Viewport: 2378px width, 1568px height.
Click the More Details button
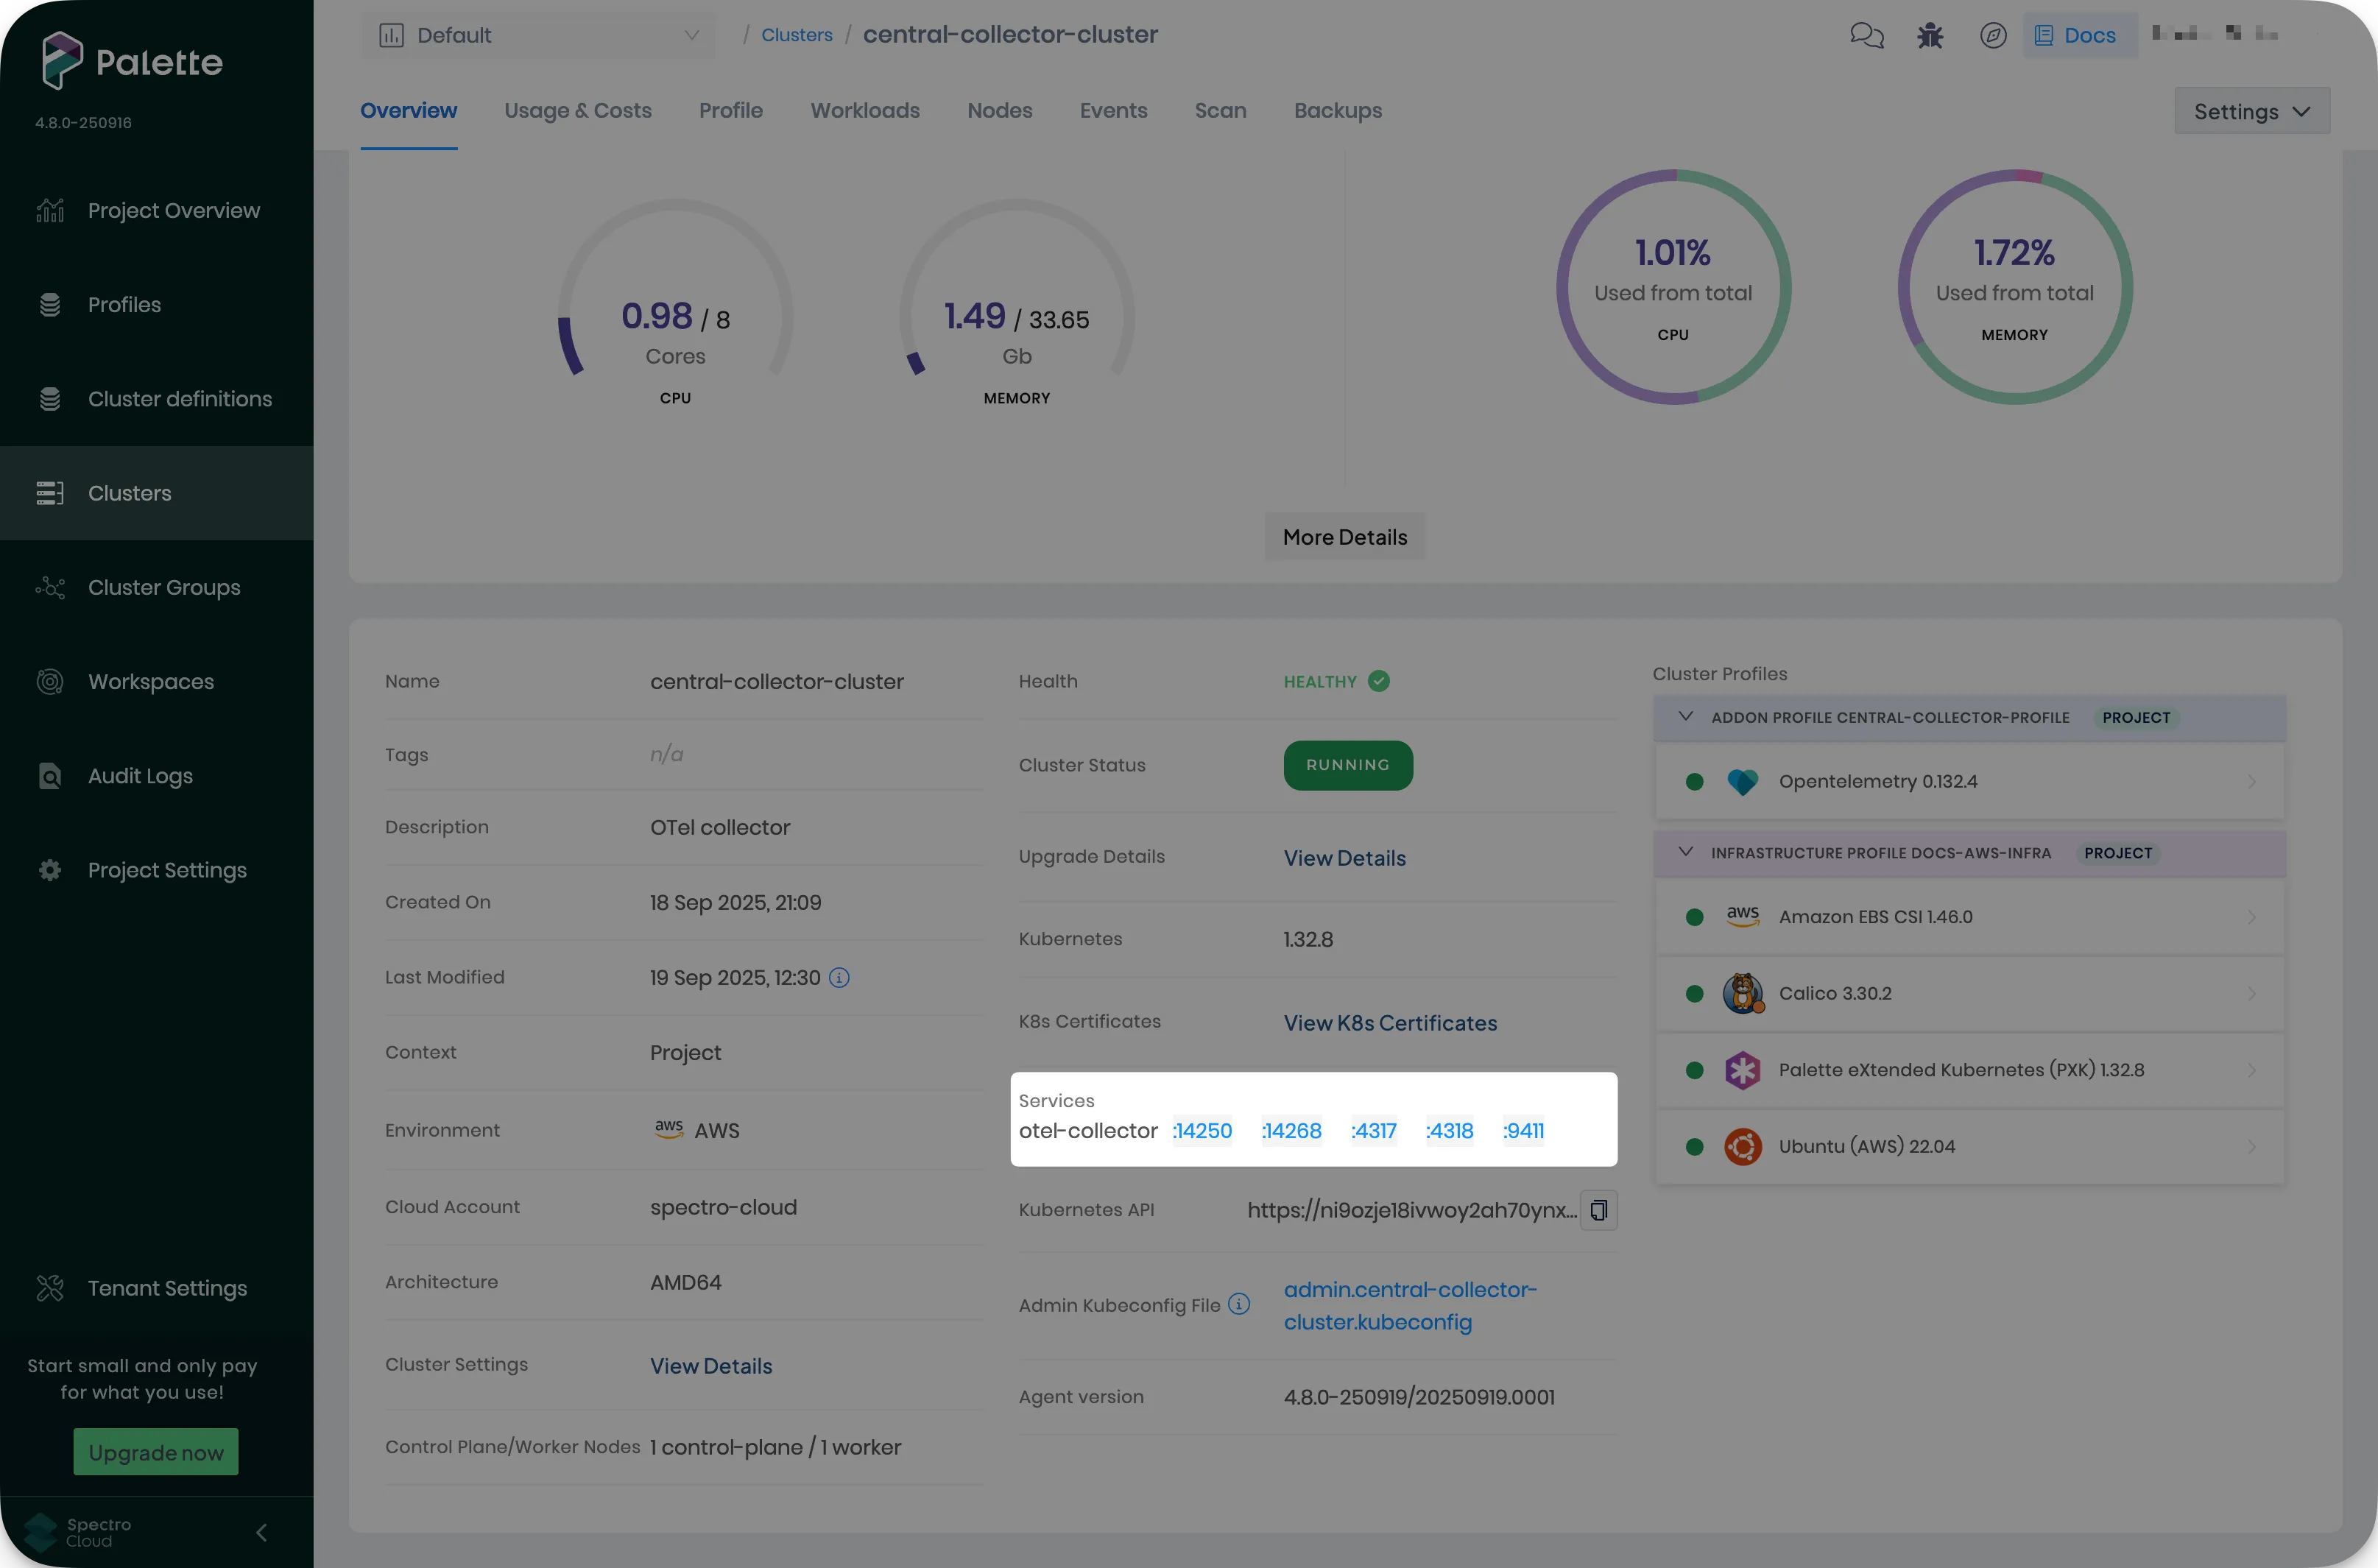click(x=1344, y=538)
